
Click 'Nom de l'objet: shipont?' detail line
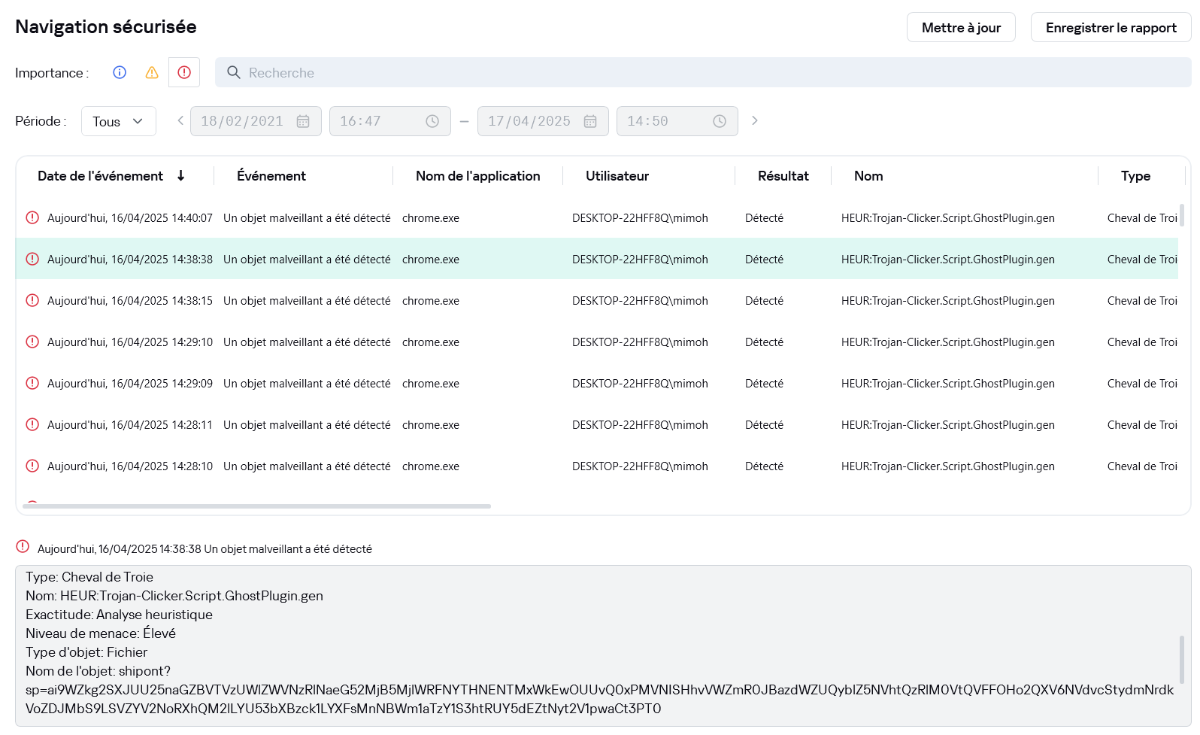(x=99, y=670)
